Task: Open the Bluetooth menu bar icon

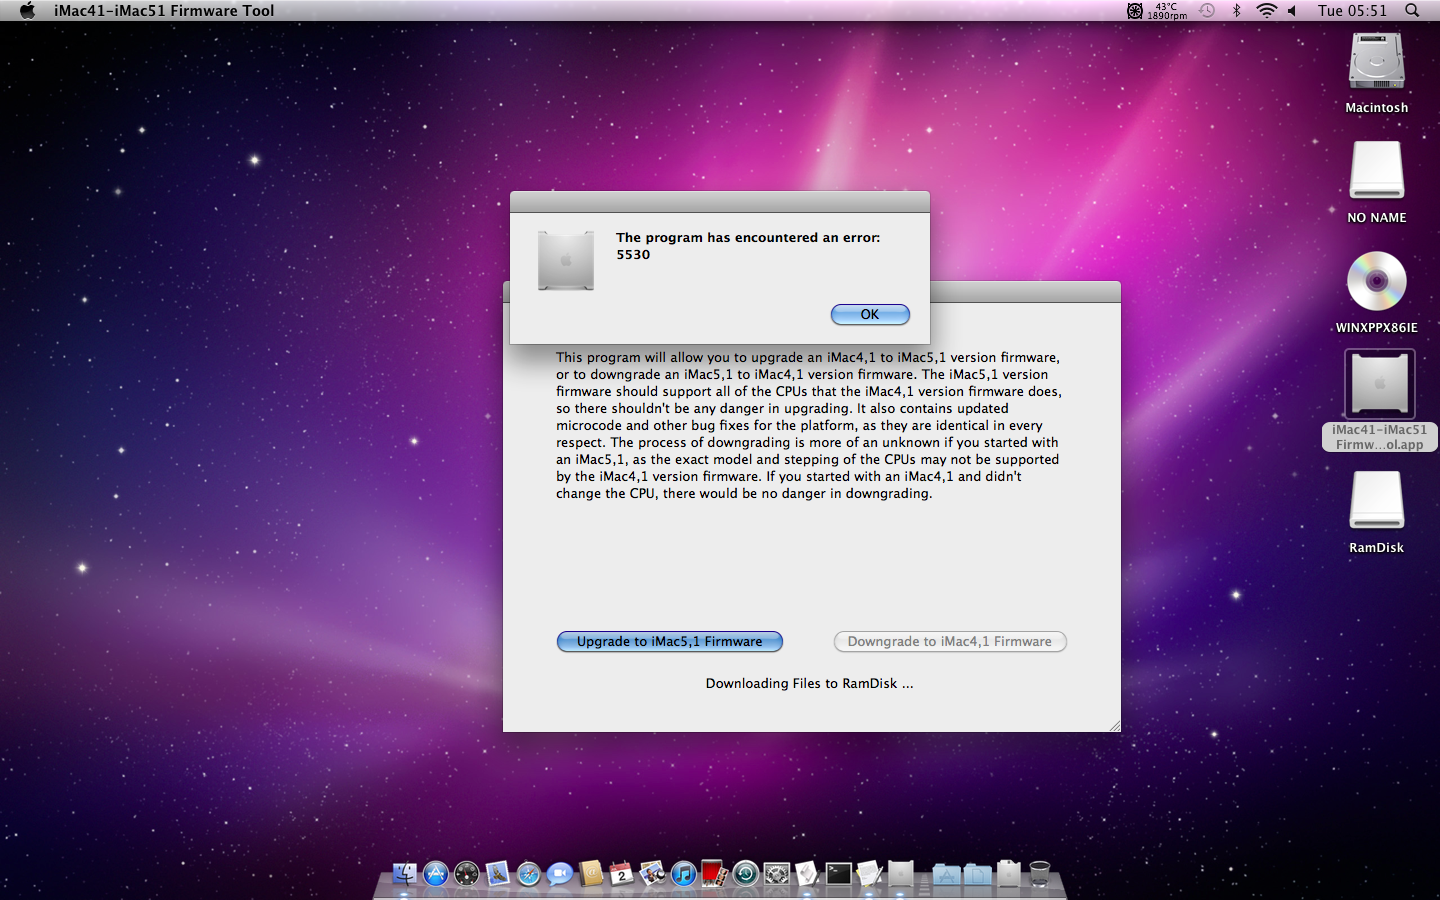Action: [x=1236, y=10]
